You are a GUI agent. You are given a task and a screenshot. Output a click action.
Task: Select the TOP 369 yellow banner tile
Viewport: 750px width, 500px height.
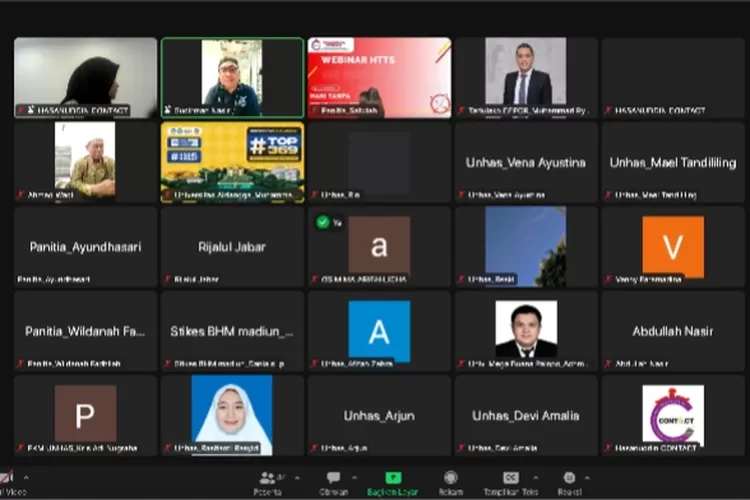point(232,162)
